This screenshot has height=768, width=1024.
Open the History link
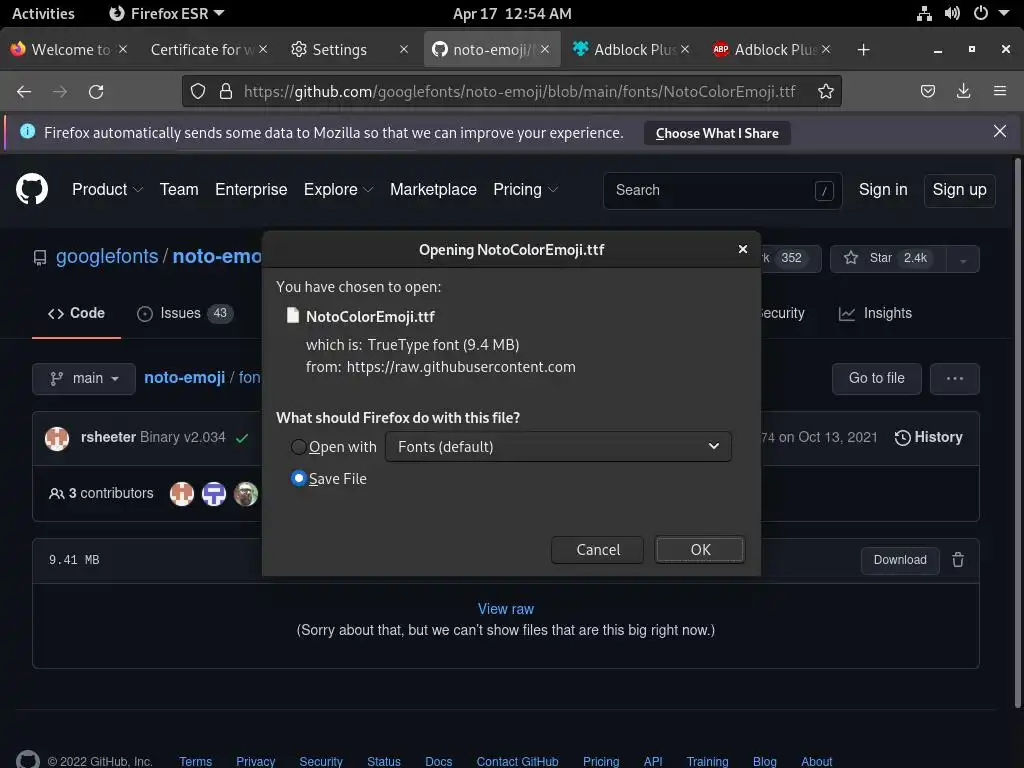[929, 438]
